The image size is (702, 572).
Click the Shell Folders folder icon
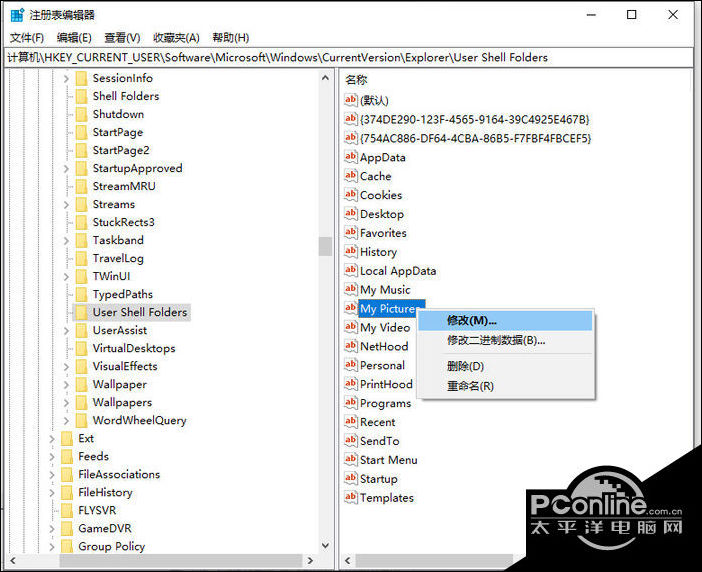point(81,96)
